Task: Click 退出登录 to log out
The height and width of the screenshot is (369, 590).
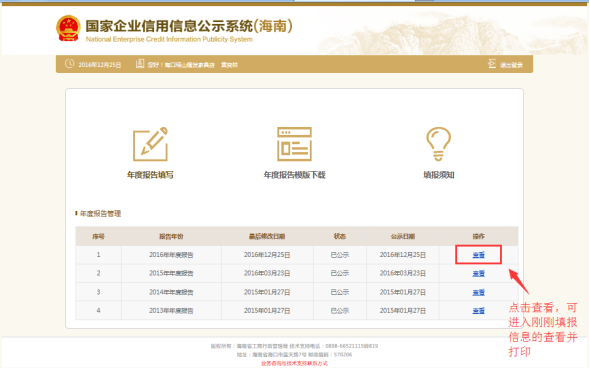Action: click(511, 65)
